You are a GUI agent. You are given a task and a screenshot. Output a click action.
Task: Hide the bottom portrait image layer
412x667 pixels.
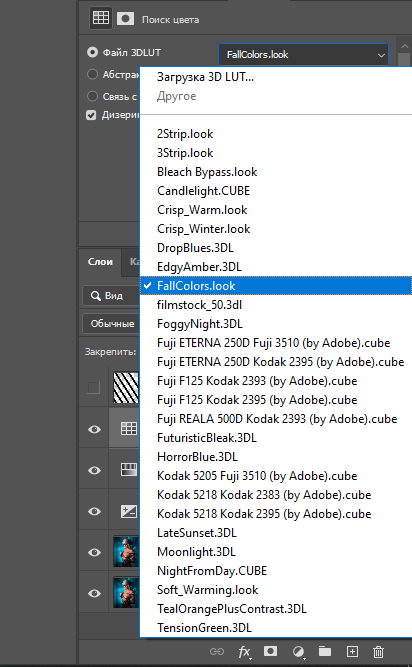point(94,593)
